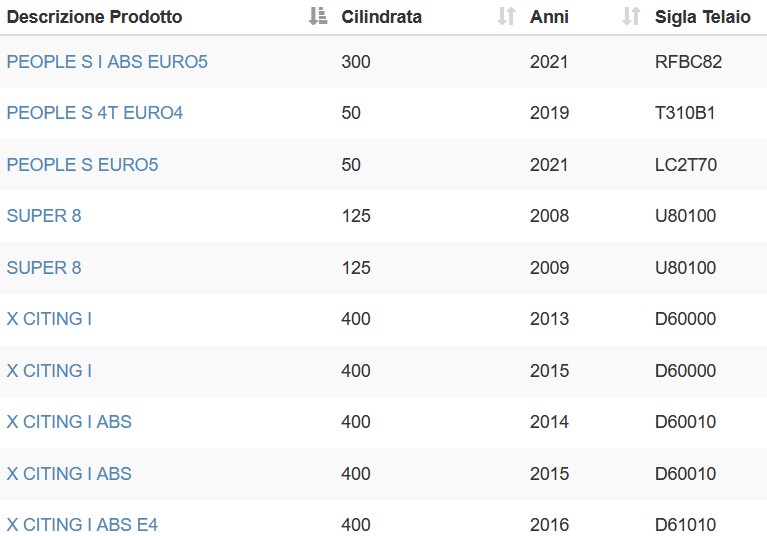Open PEOPLE S I ABS EURO5 link

pos(107,62)
